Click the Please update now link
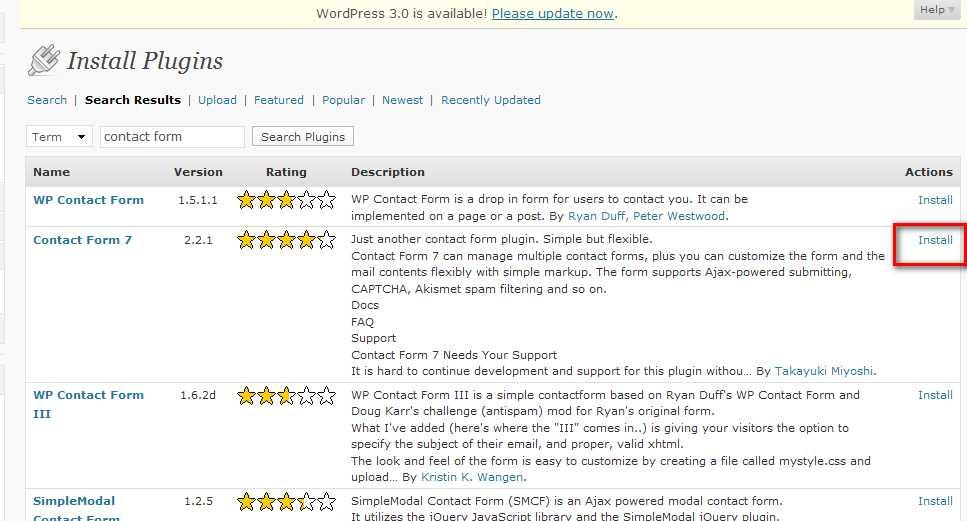Viewport: 967px width, 521px height. (553, 14)
